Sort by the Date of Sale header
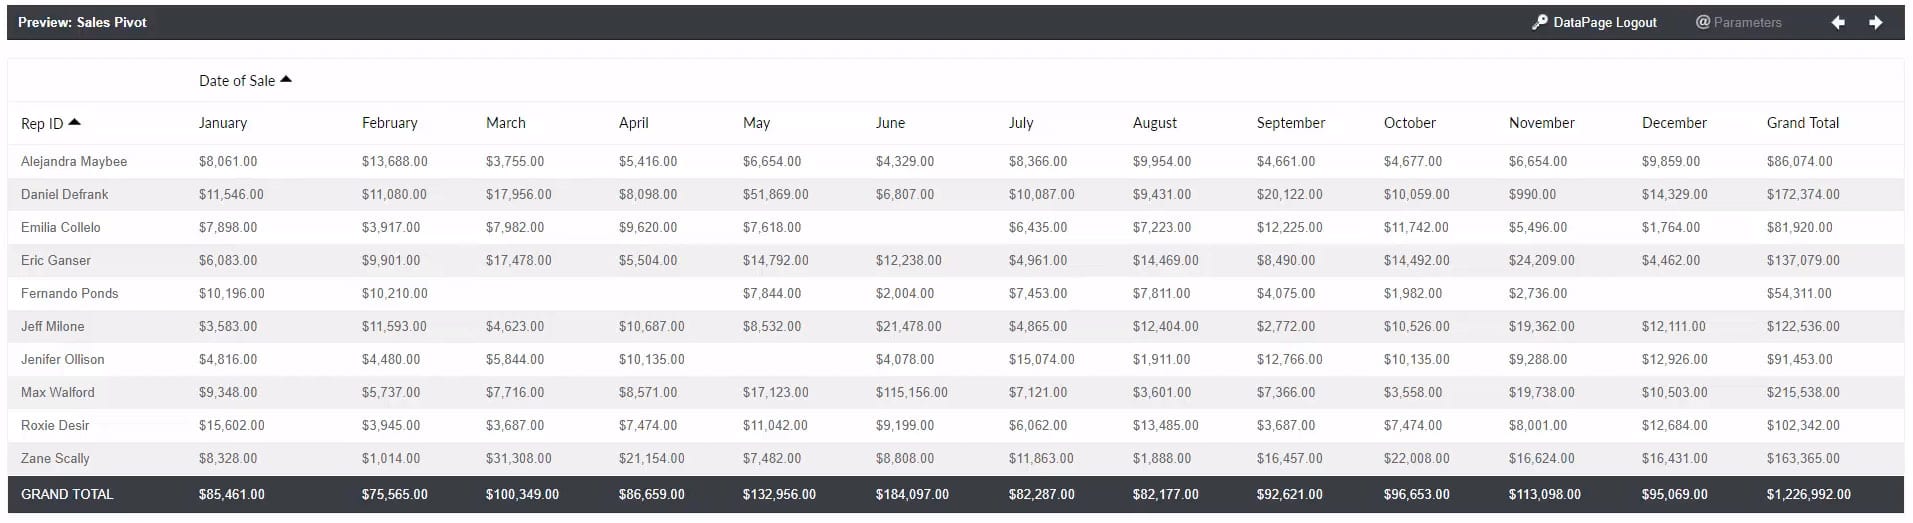 tap(236, 81)
